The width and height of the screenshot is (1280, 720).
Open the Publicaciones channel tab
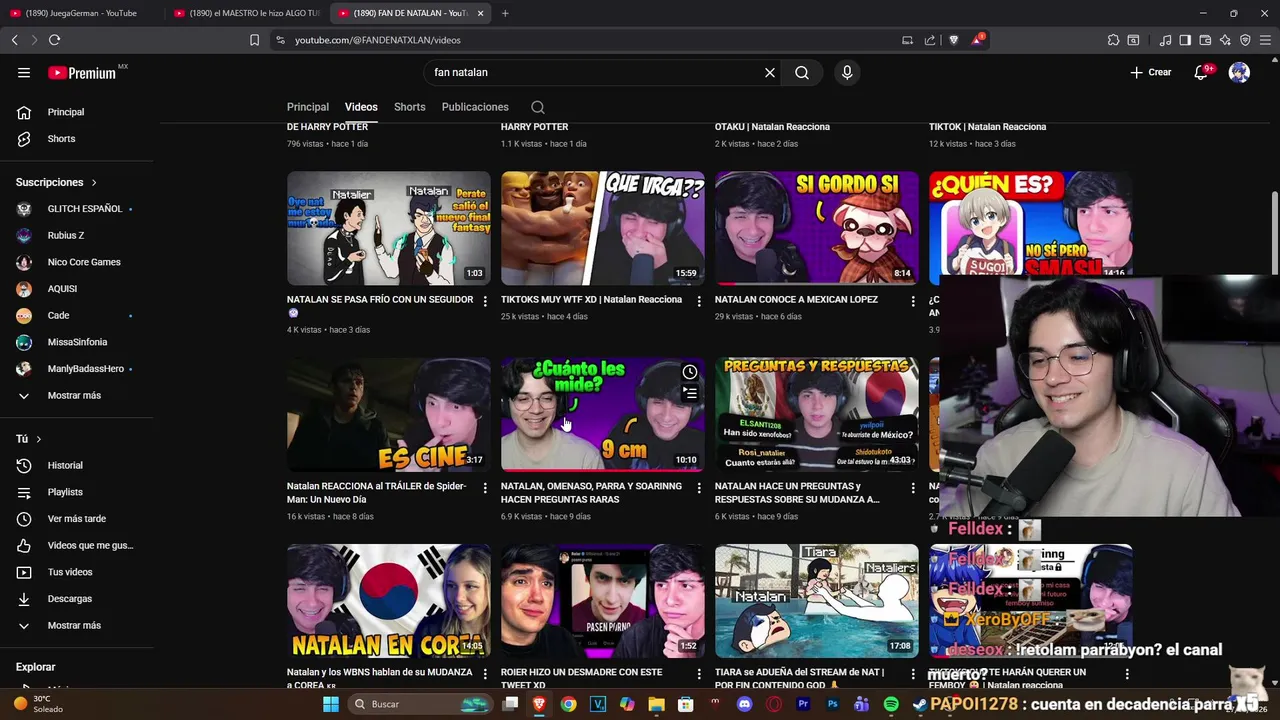pos(475,107)
